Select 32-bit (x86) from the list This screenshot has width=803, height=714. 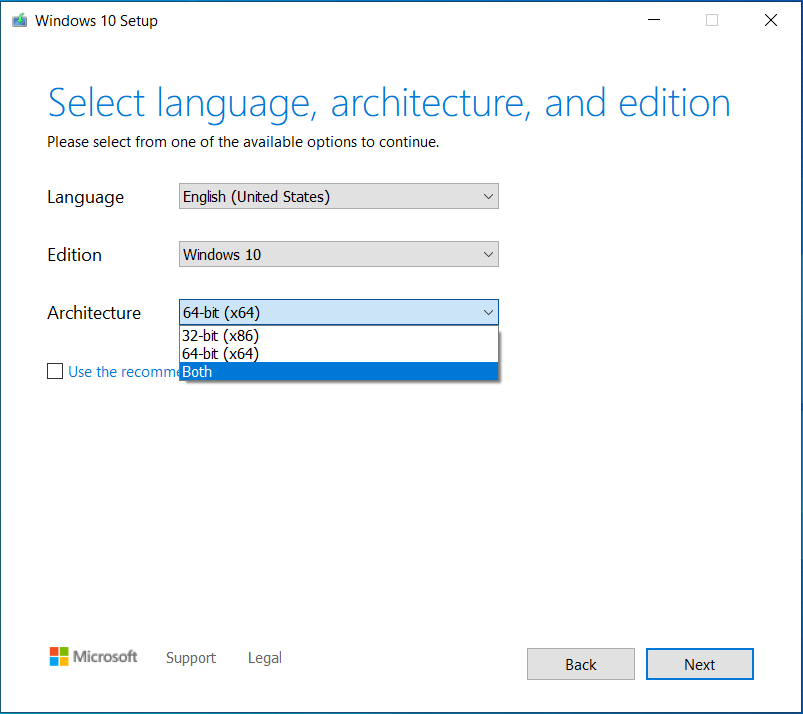point(339,335)
